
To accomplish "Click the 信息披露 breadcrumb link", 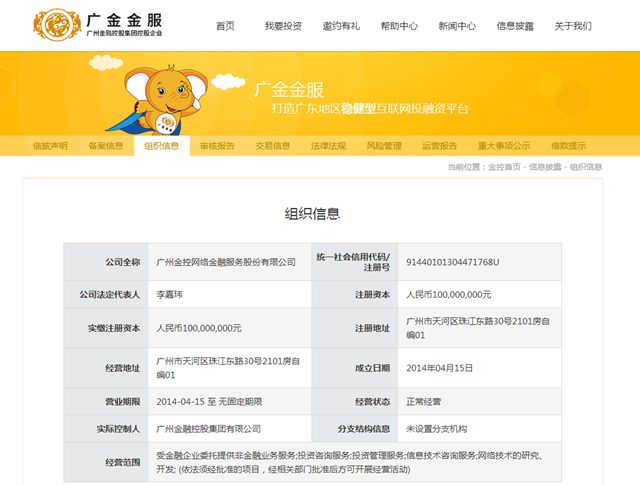I will click(x=545, y=167).
